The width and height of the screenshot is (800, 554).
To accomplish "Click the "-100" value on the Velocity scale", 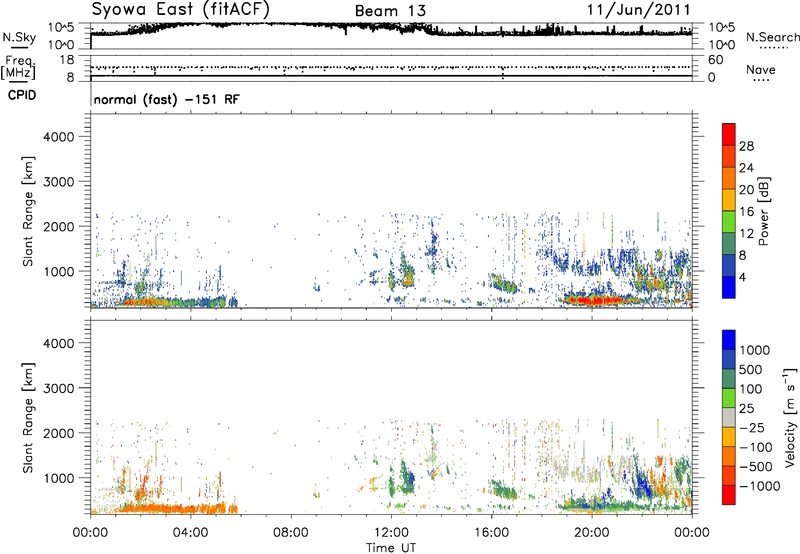I will coord(755,447).
